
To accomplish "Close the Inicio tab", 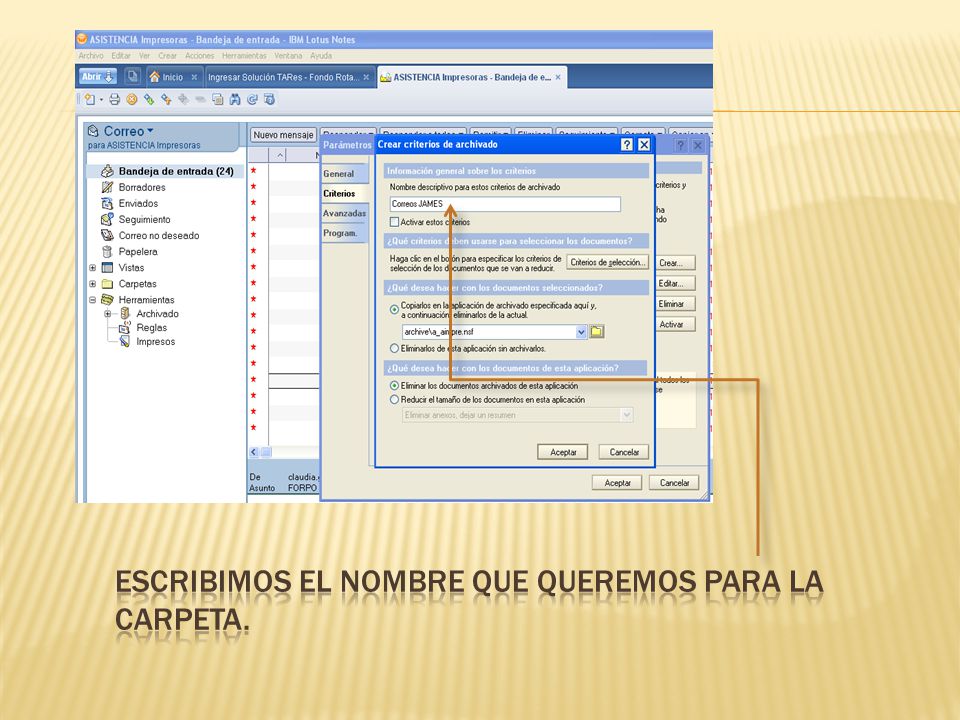I will click(194, 77).
